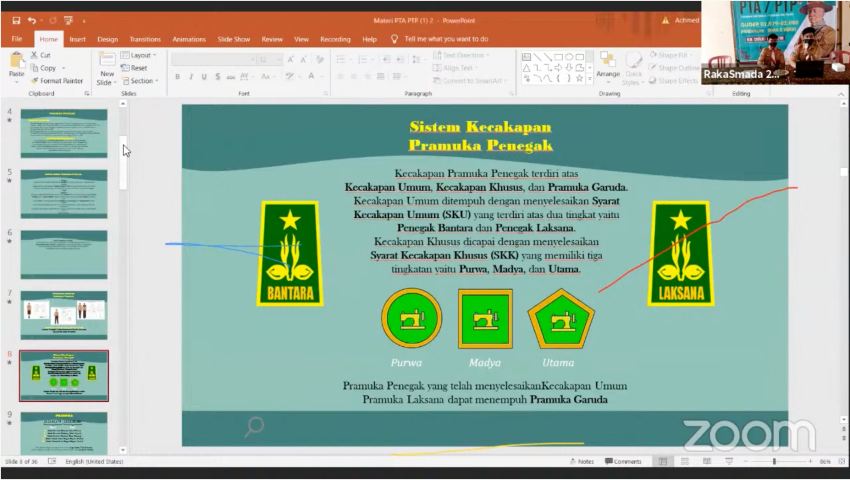This screenshot has height=480, width=850.
Task: Click the Arrange icon in Drawing group
Action: 607,66
